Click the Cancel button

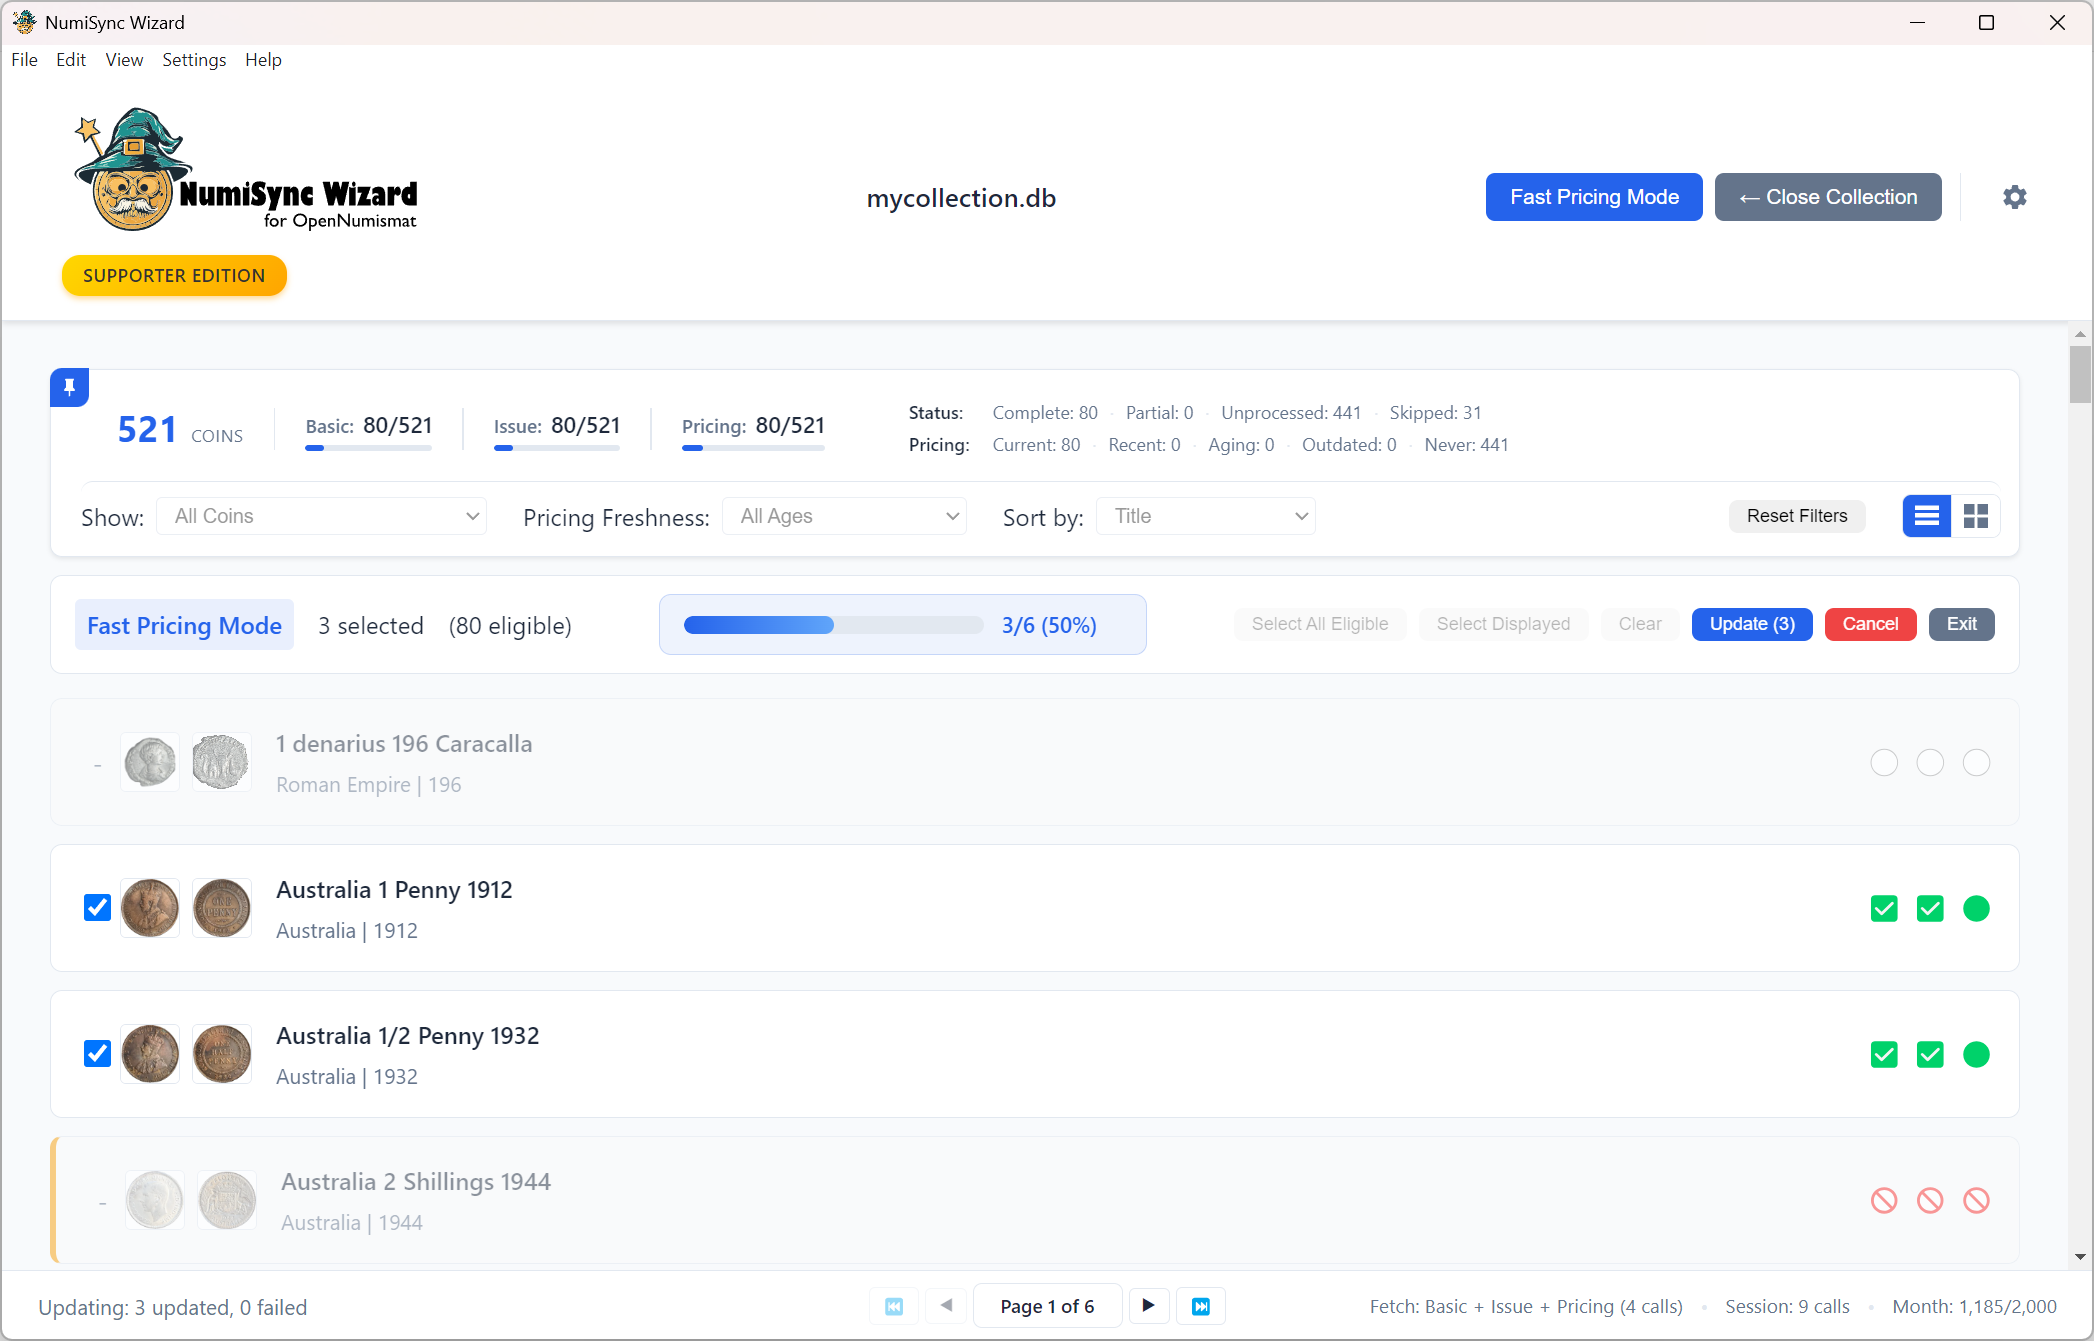[1870, 624]
